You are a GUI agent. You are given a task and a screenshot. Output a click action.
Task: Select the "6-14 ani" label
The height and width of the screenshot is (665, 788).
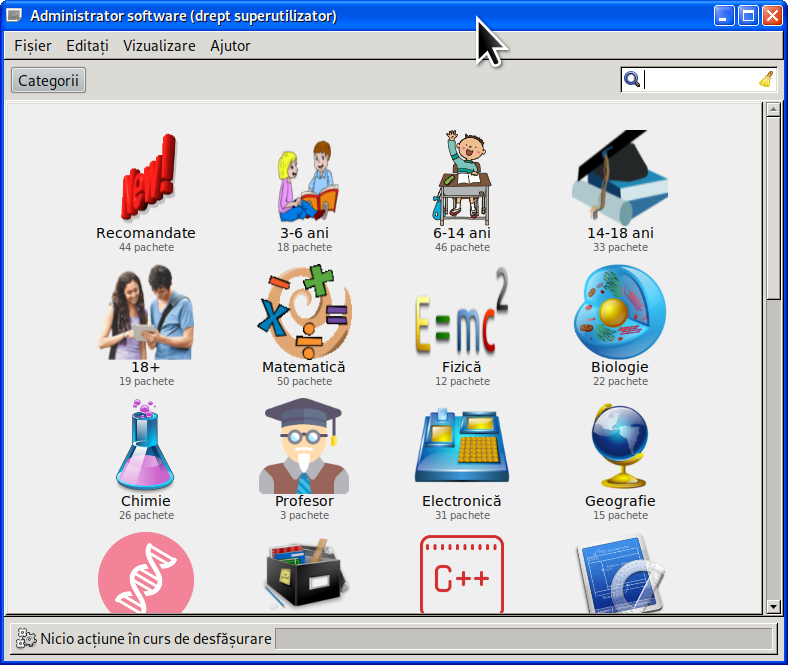coord(462,233)
